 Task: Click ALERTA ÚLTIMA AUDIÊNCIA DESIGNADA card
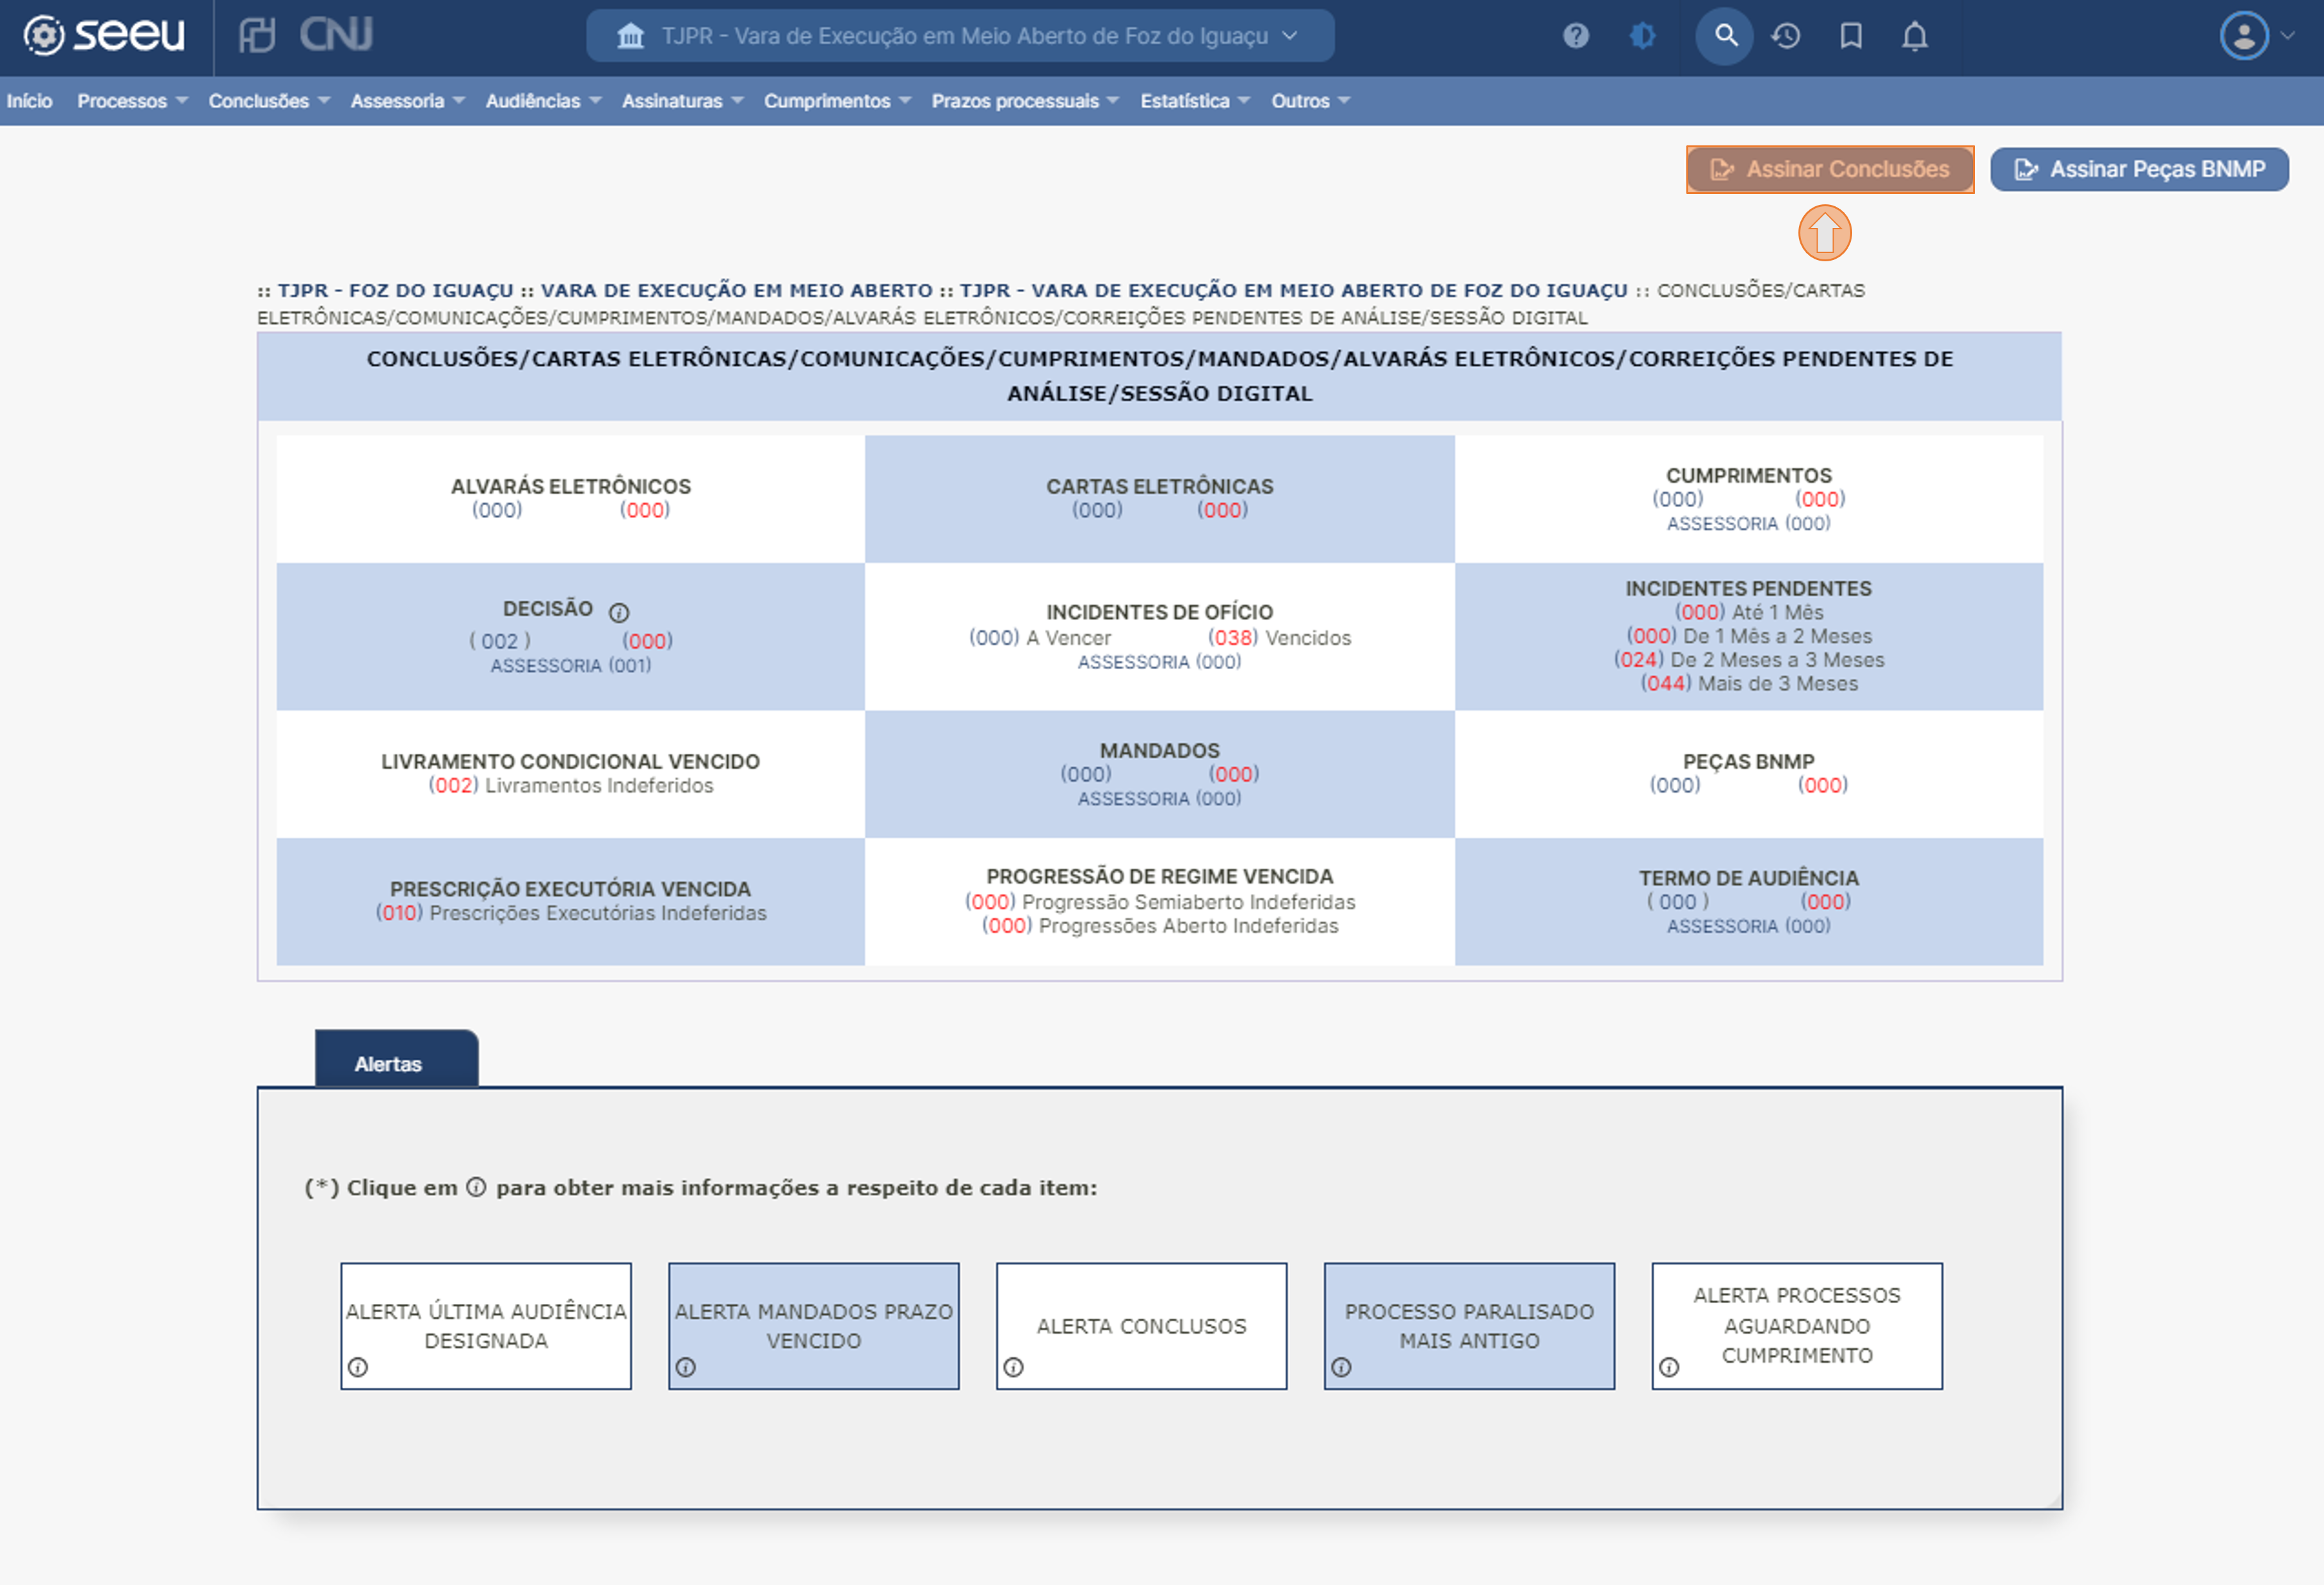pyautogui.click(x=486, y=1326)
